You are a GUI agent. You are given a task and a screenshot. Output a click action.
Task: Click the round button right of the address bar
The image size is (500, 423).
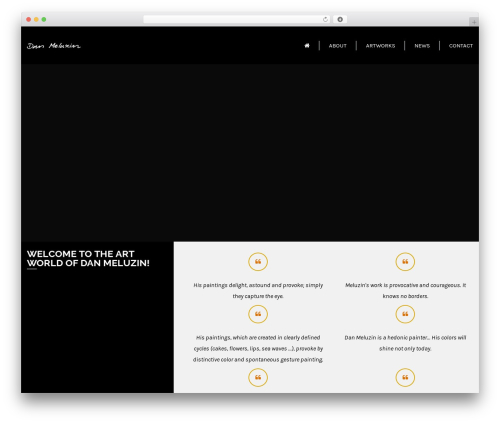tap(340, 19)
